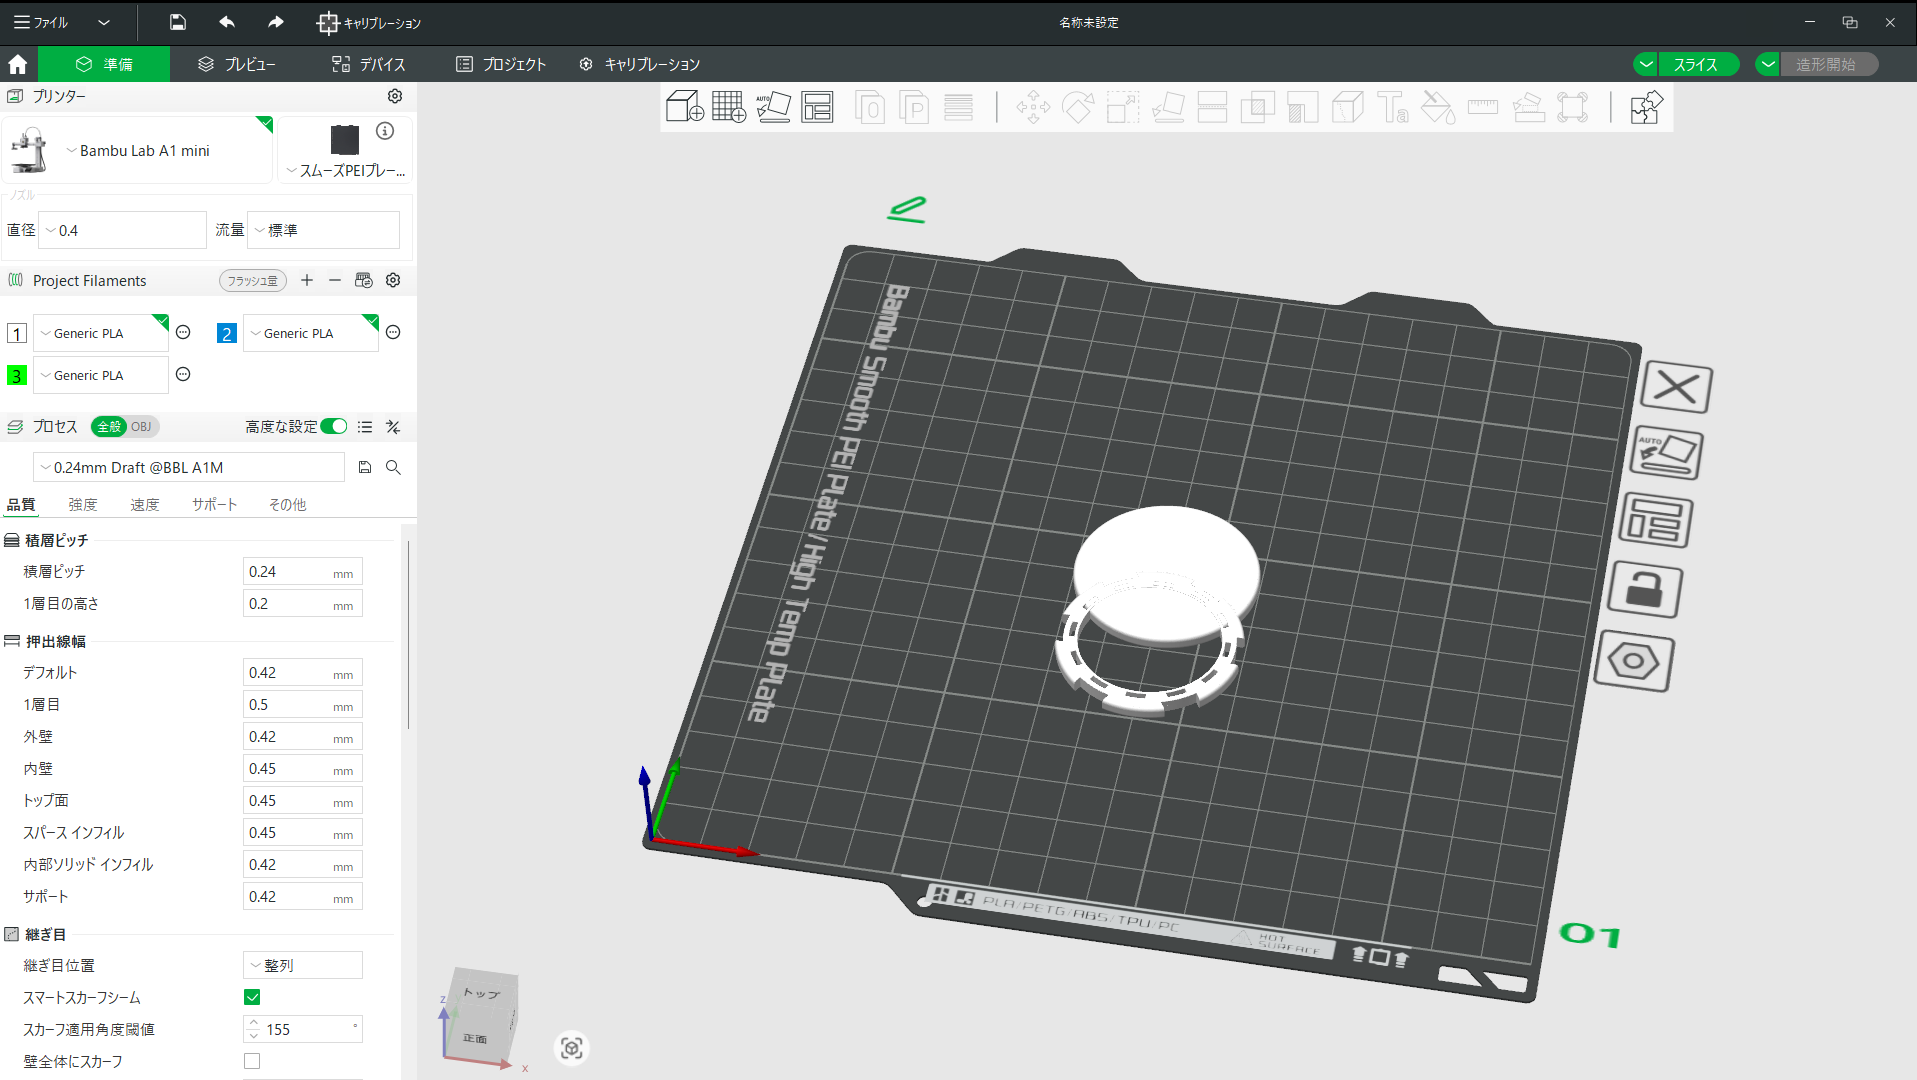Click the Add primitive cube icon
This screenshot has width=1917, height=1080.
[684, 107]
